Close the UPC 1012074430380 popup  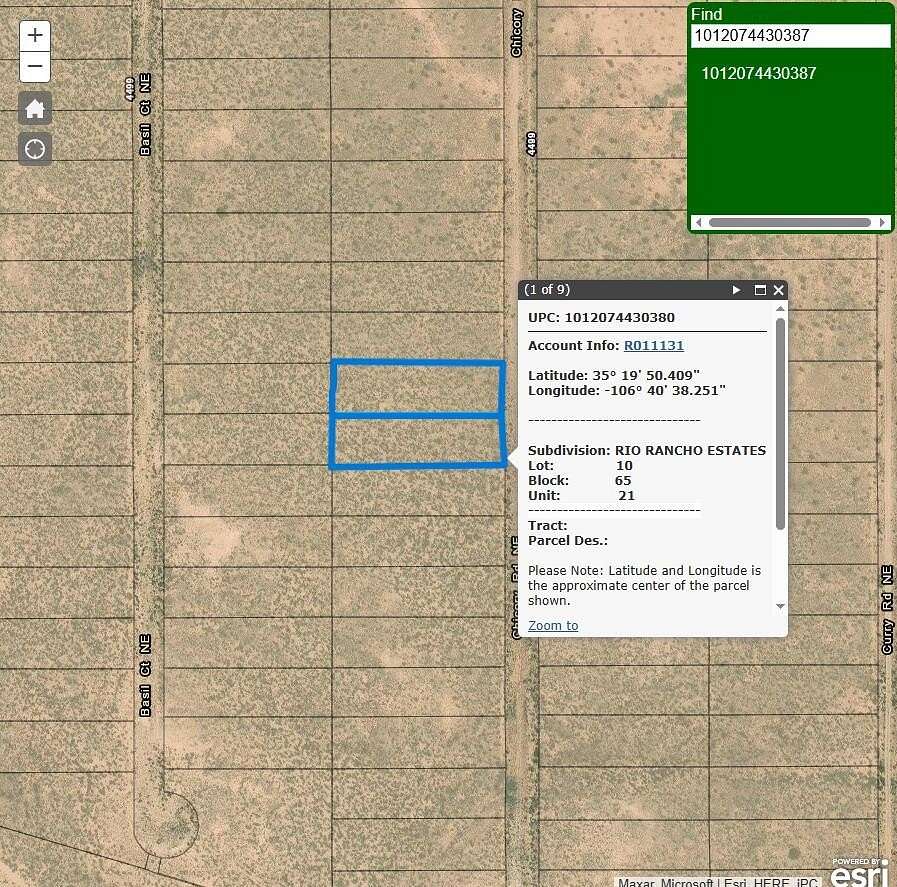(779, 289)
